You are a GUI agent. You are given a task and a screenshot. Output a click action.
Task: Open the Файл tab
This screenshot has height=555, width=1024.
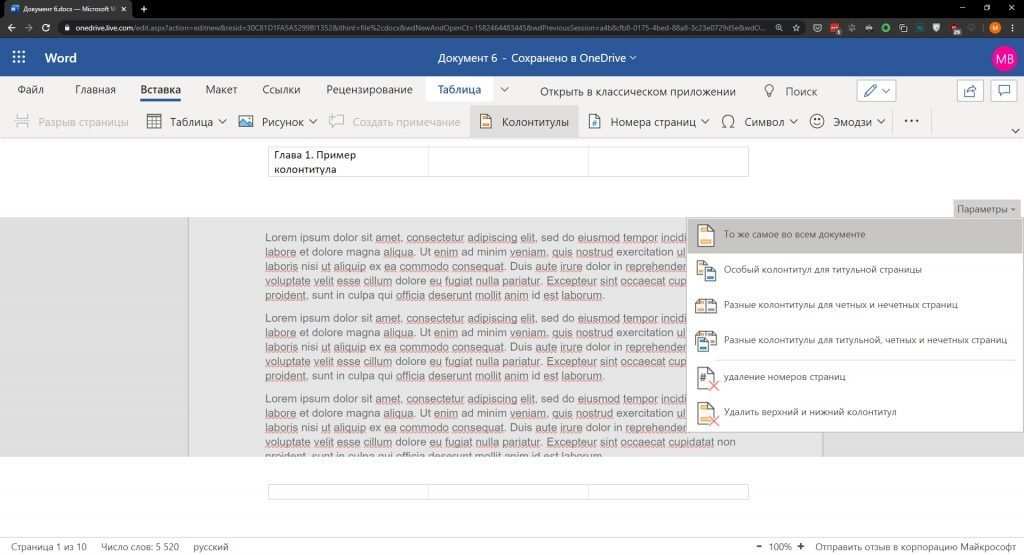[30, 89]
